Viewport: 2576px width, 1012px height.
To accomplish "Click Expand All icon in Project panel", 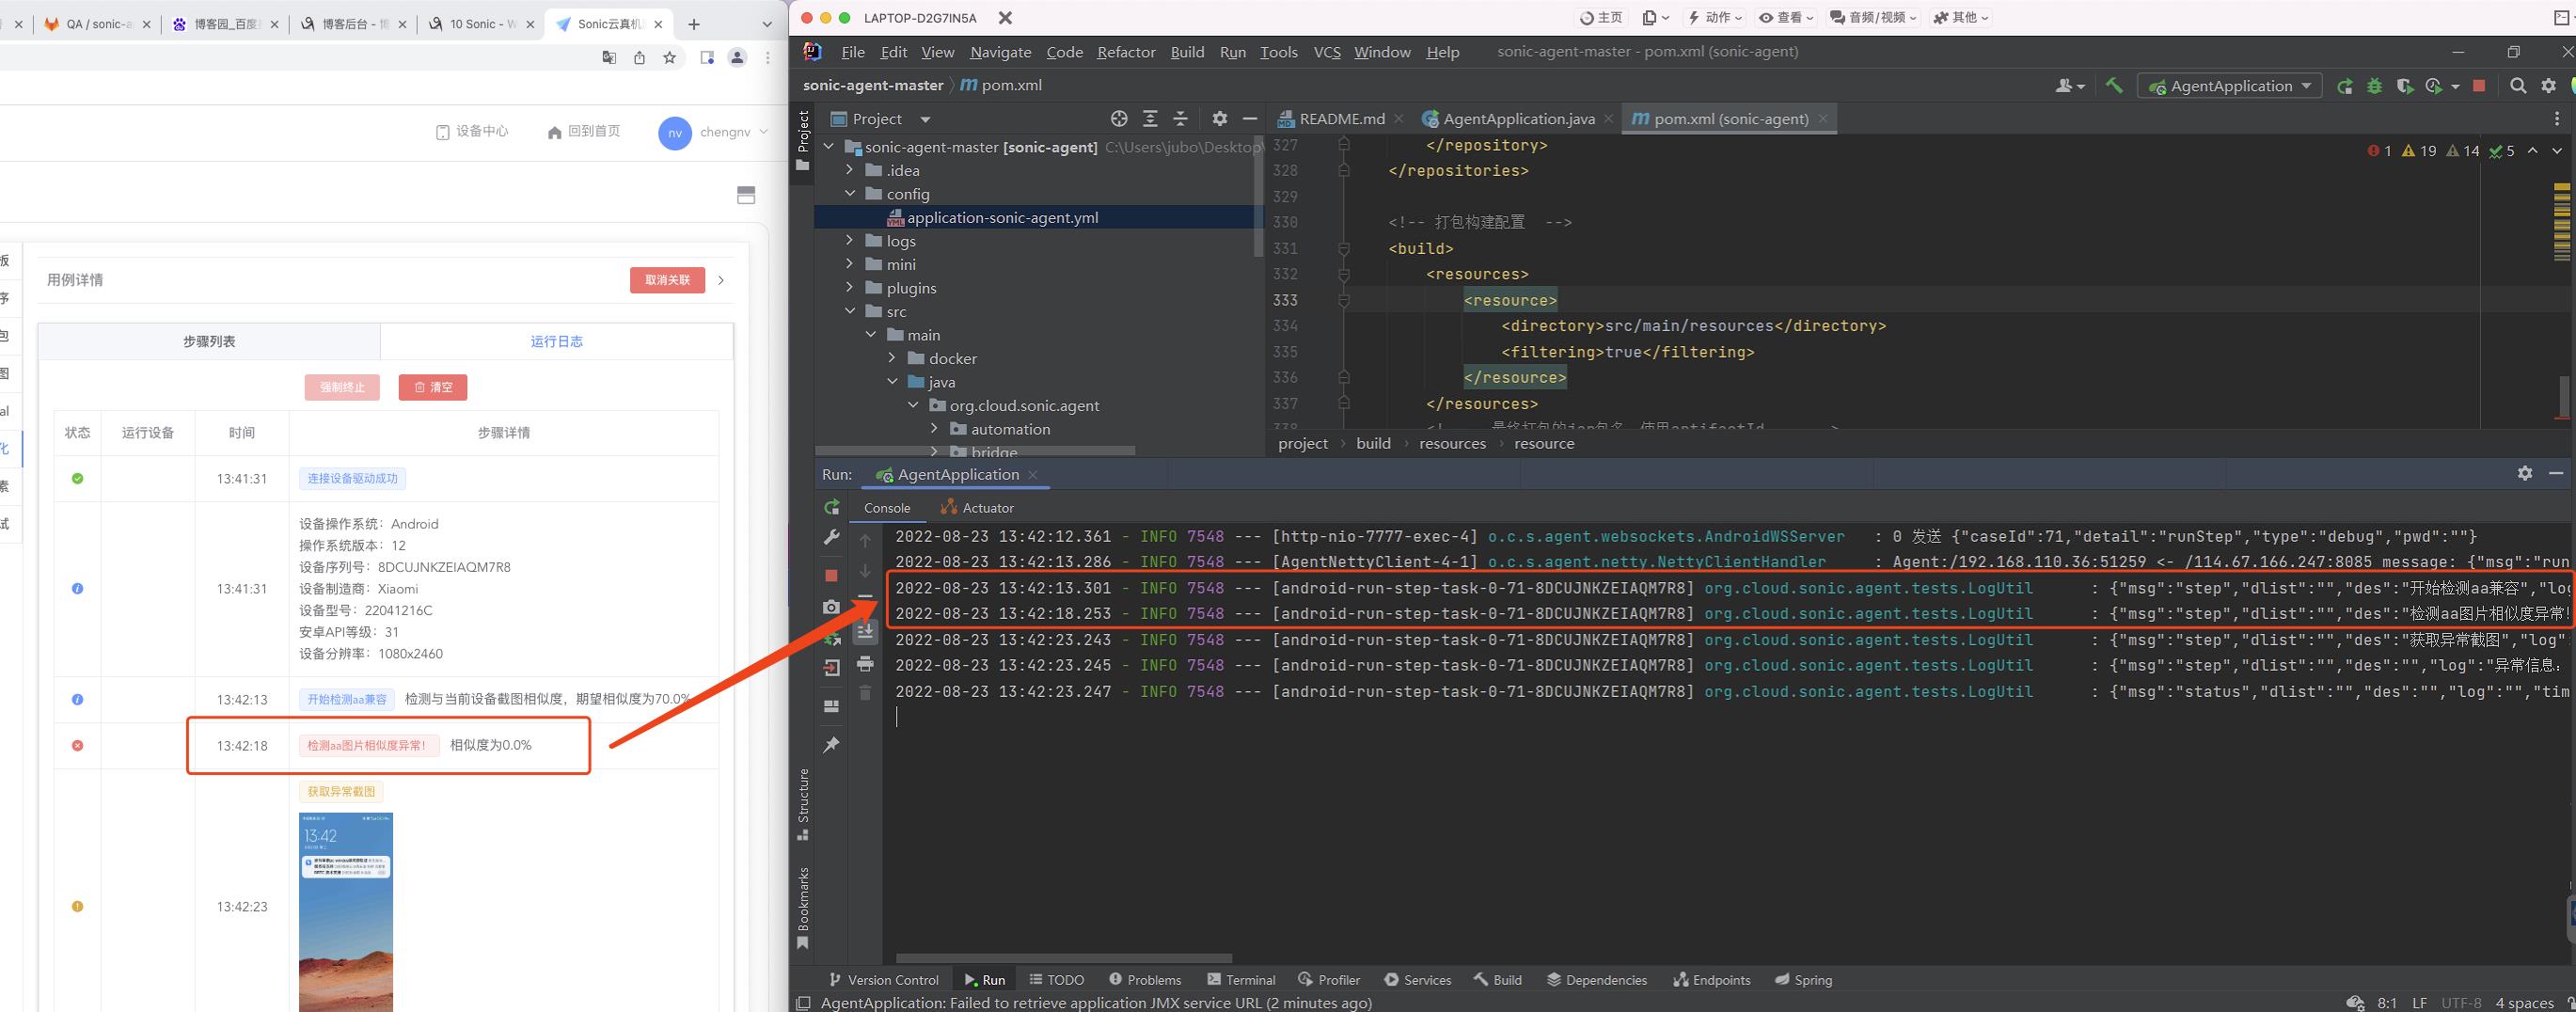I will pyautogui.click(x=1150, y=119).
